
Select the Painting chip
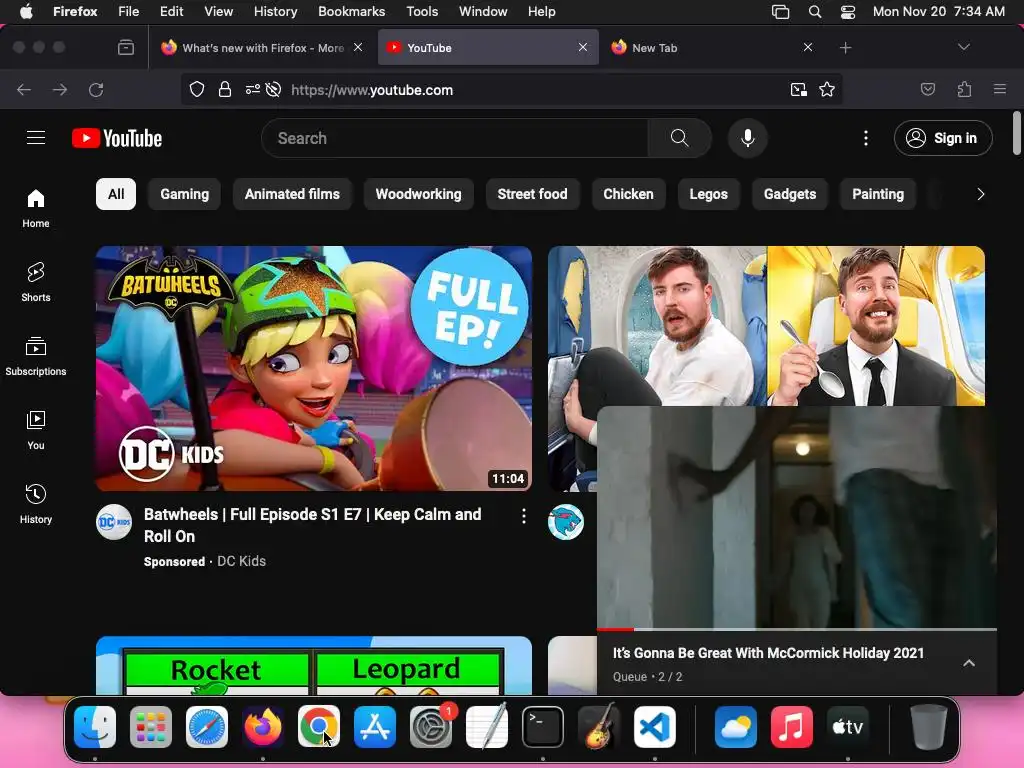tap(878, 194)
